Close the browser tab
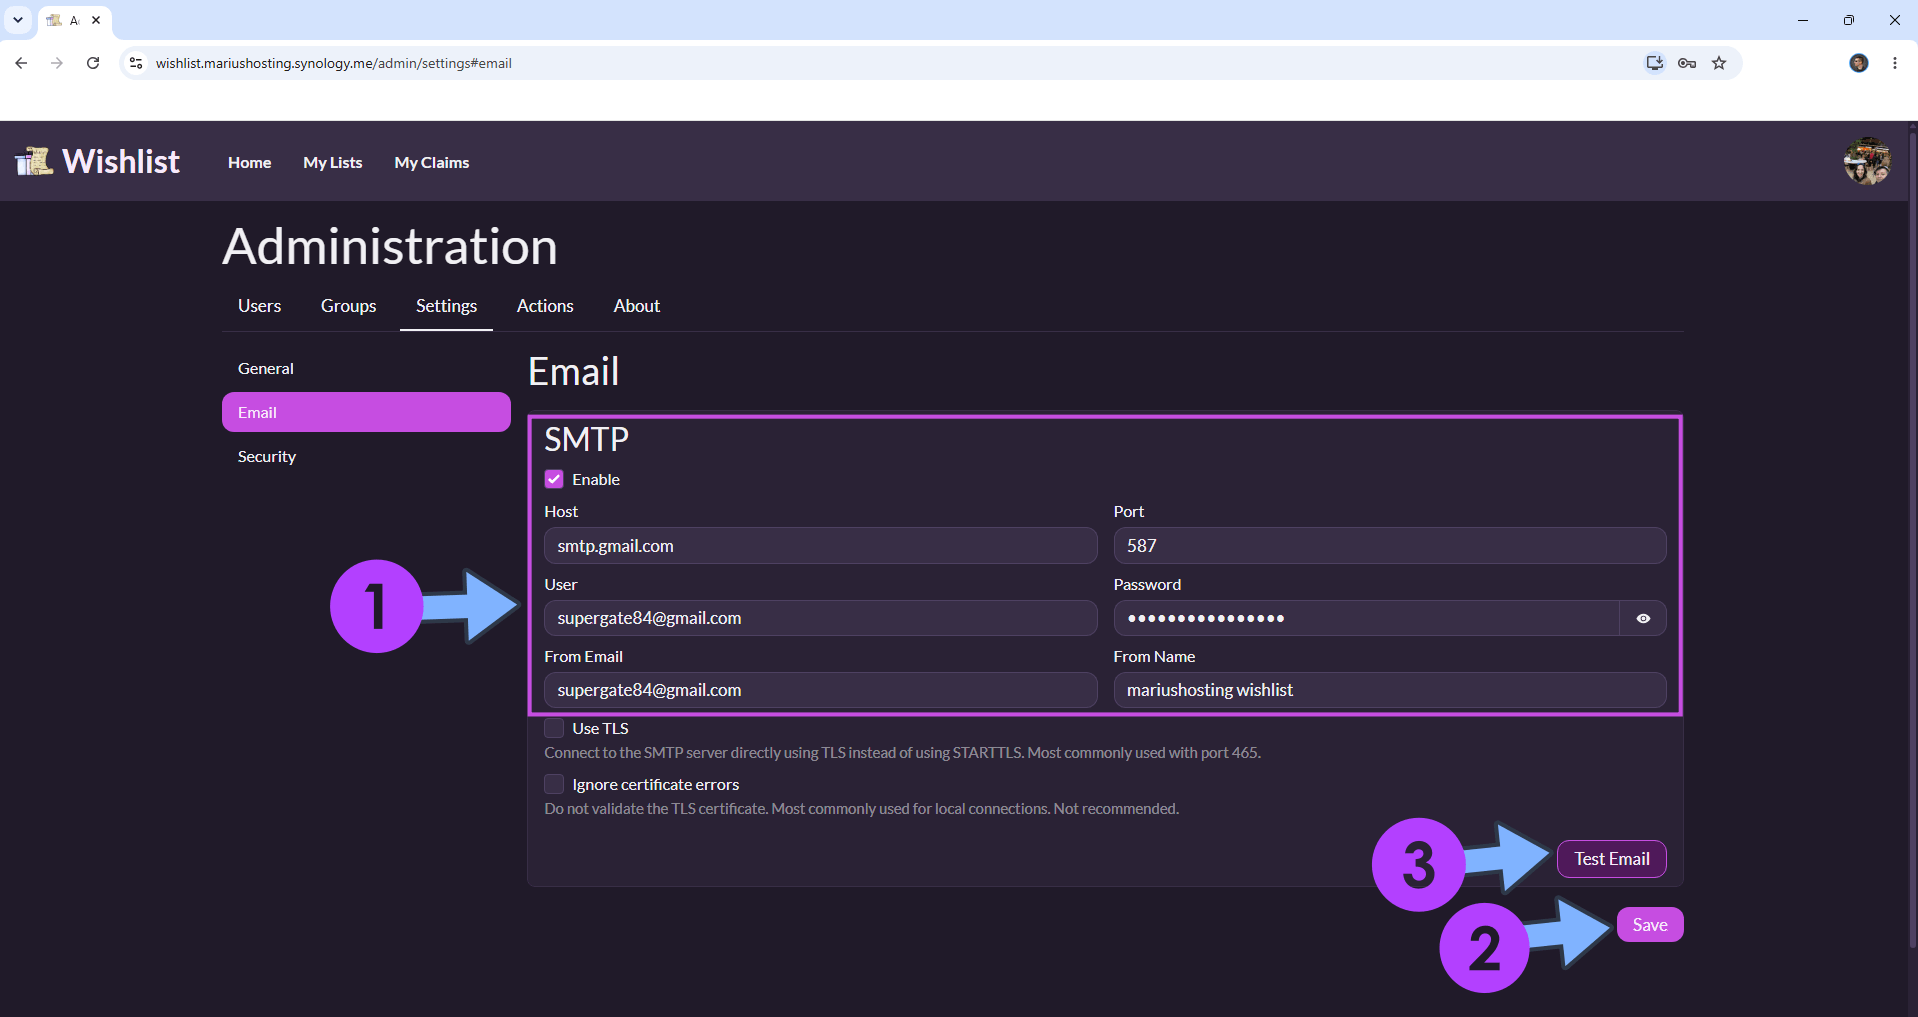Image resolution: width=1918 pixels, height=1017 pixels. (x=96, y=20)
